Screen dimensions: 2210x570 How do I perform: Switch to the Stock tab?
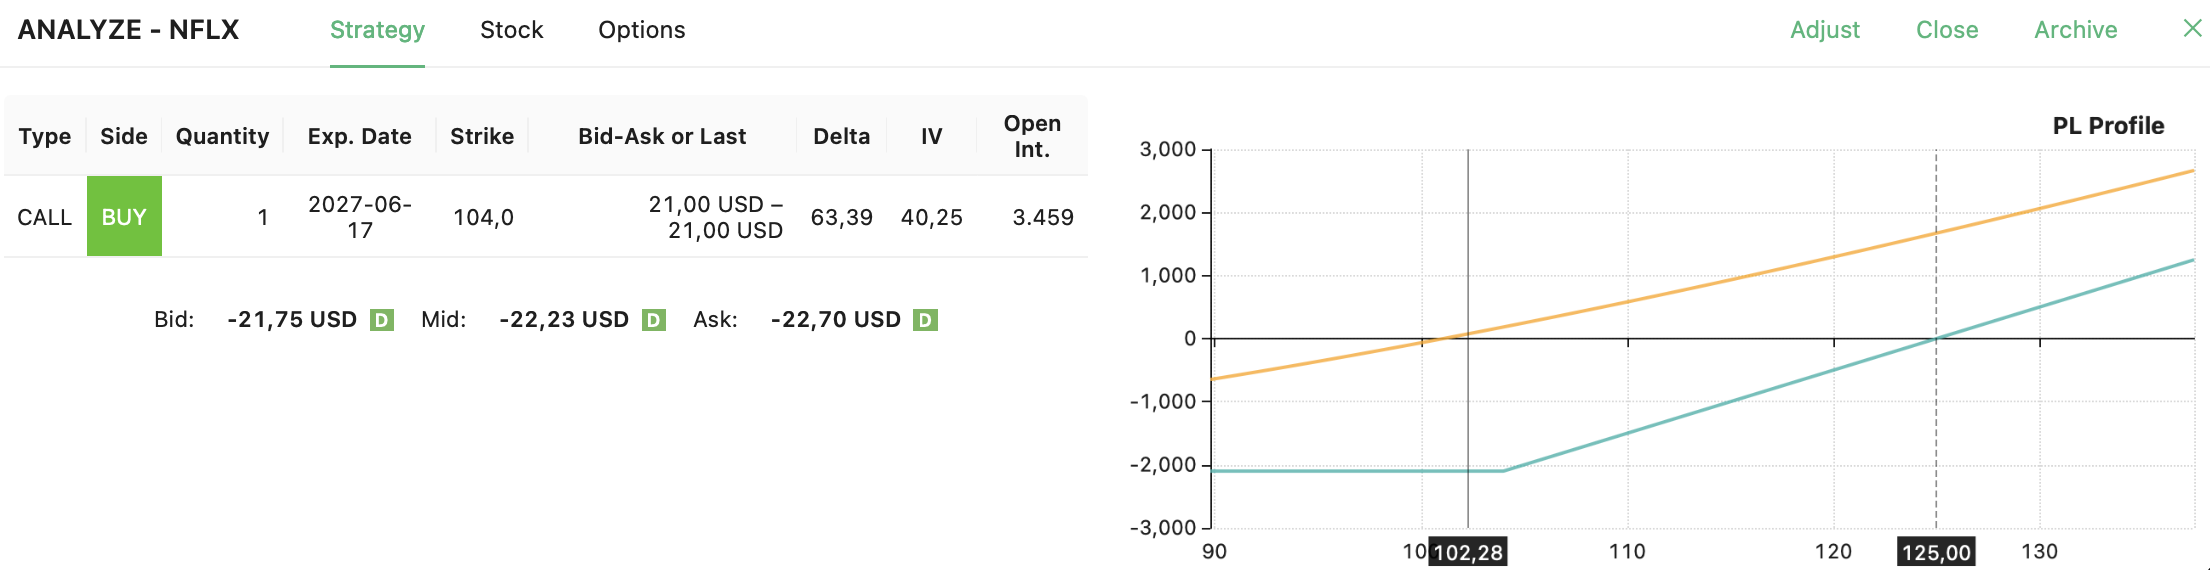tap(511, 30)
